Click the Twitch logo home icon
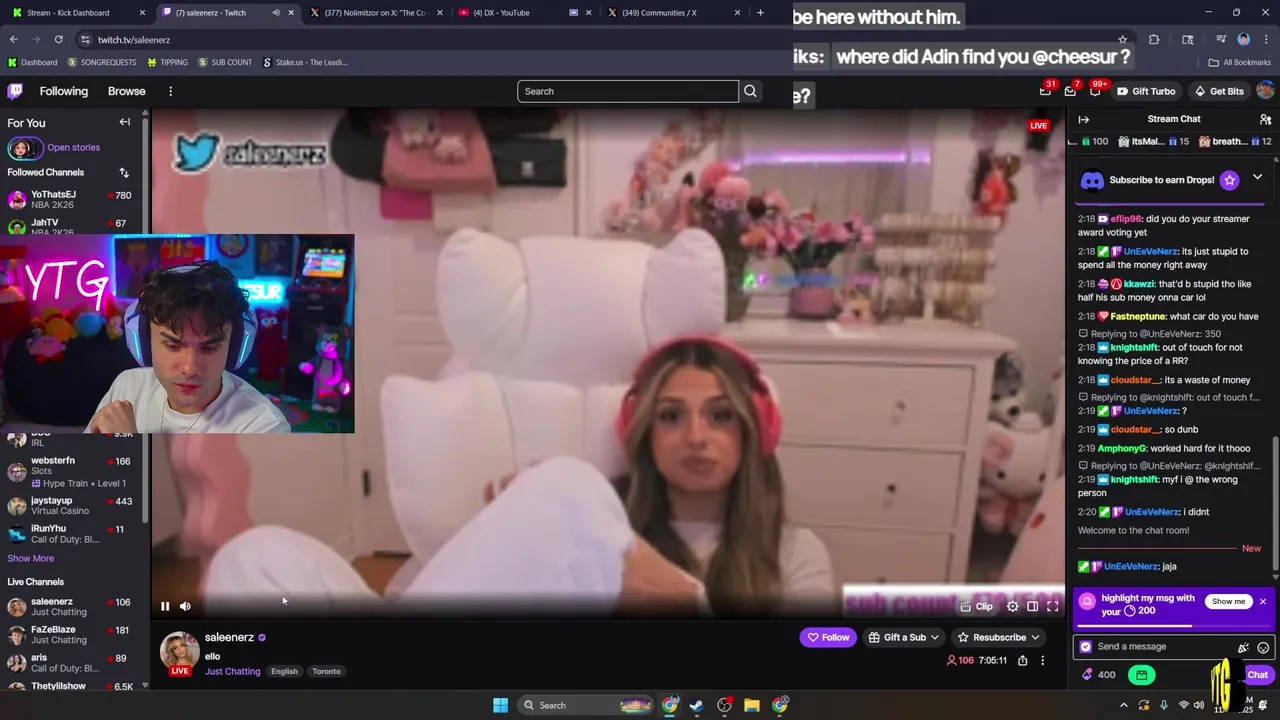The image size is (1280, 720). point(15,91)
